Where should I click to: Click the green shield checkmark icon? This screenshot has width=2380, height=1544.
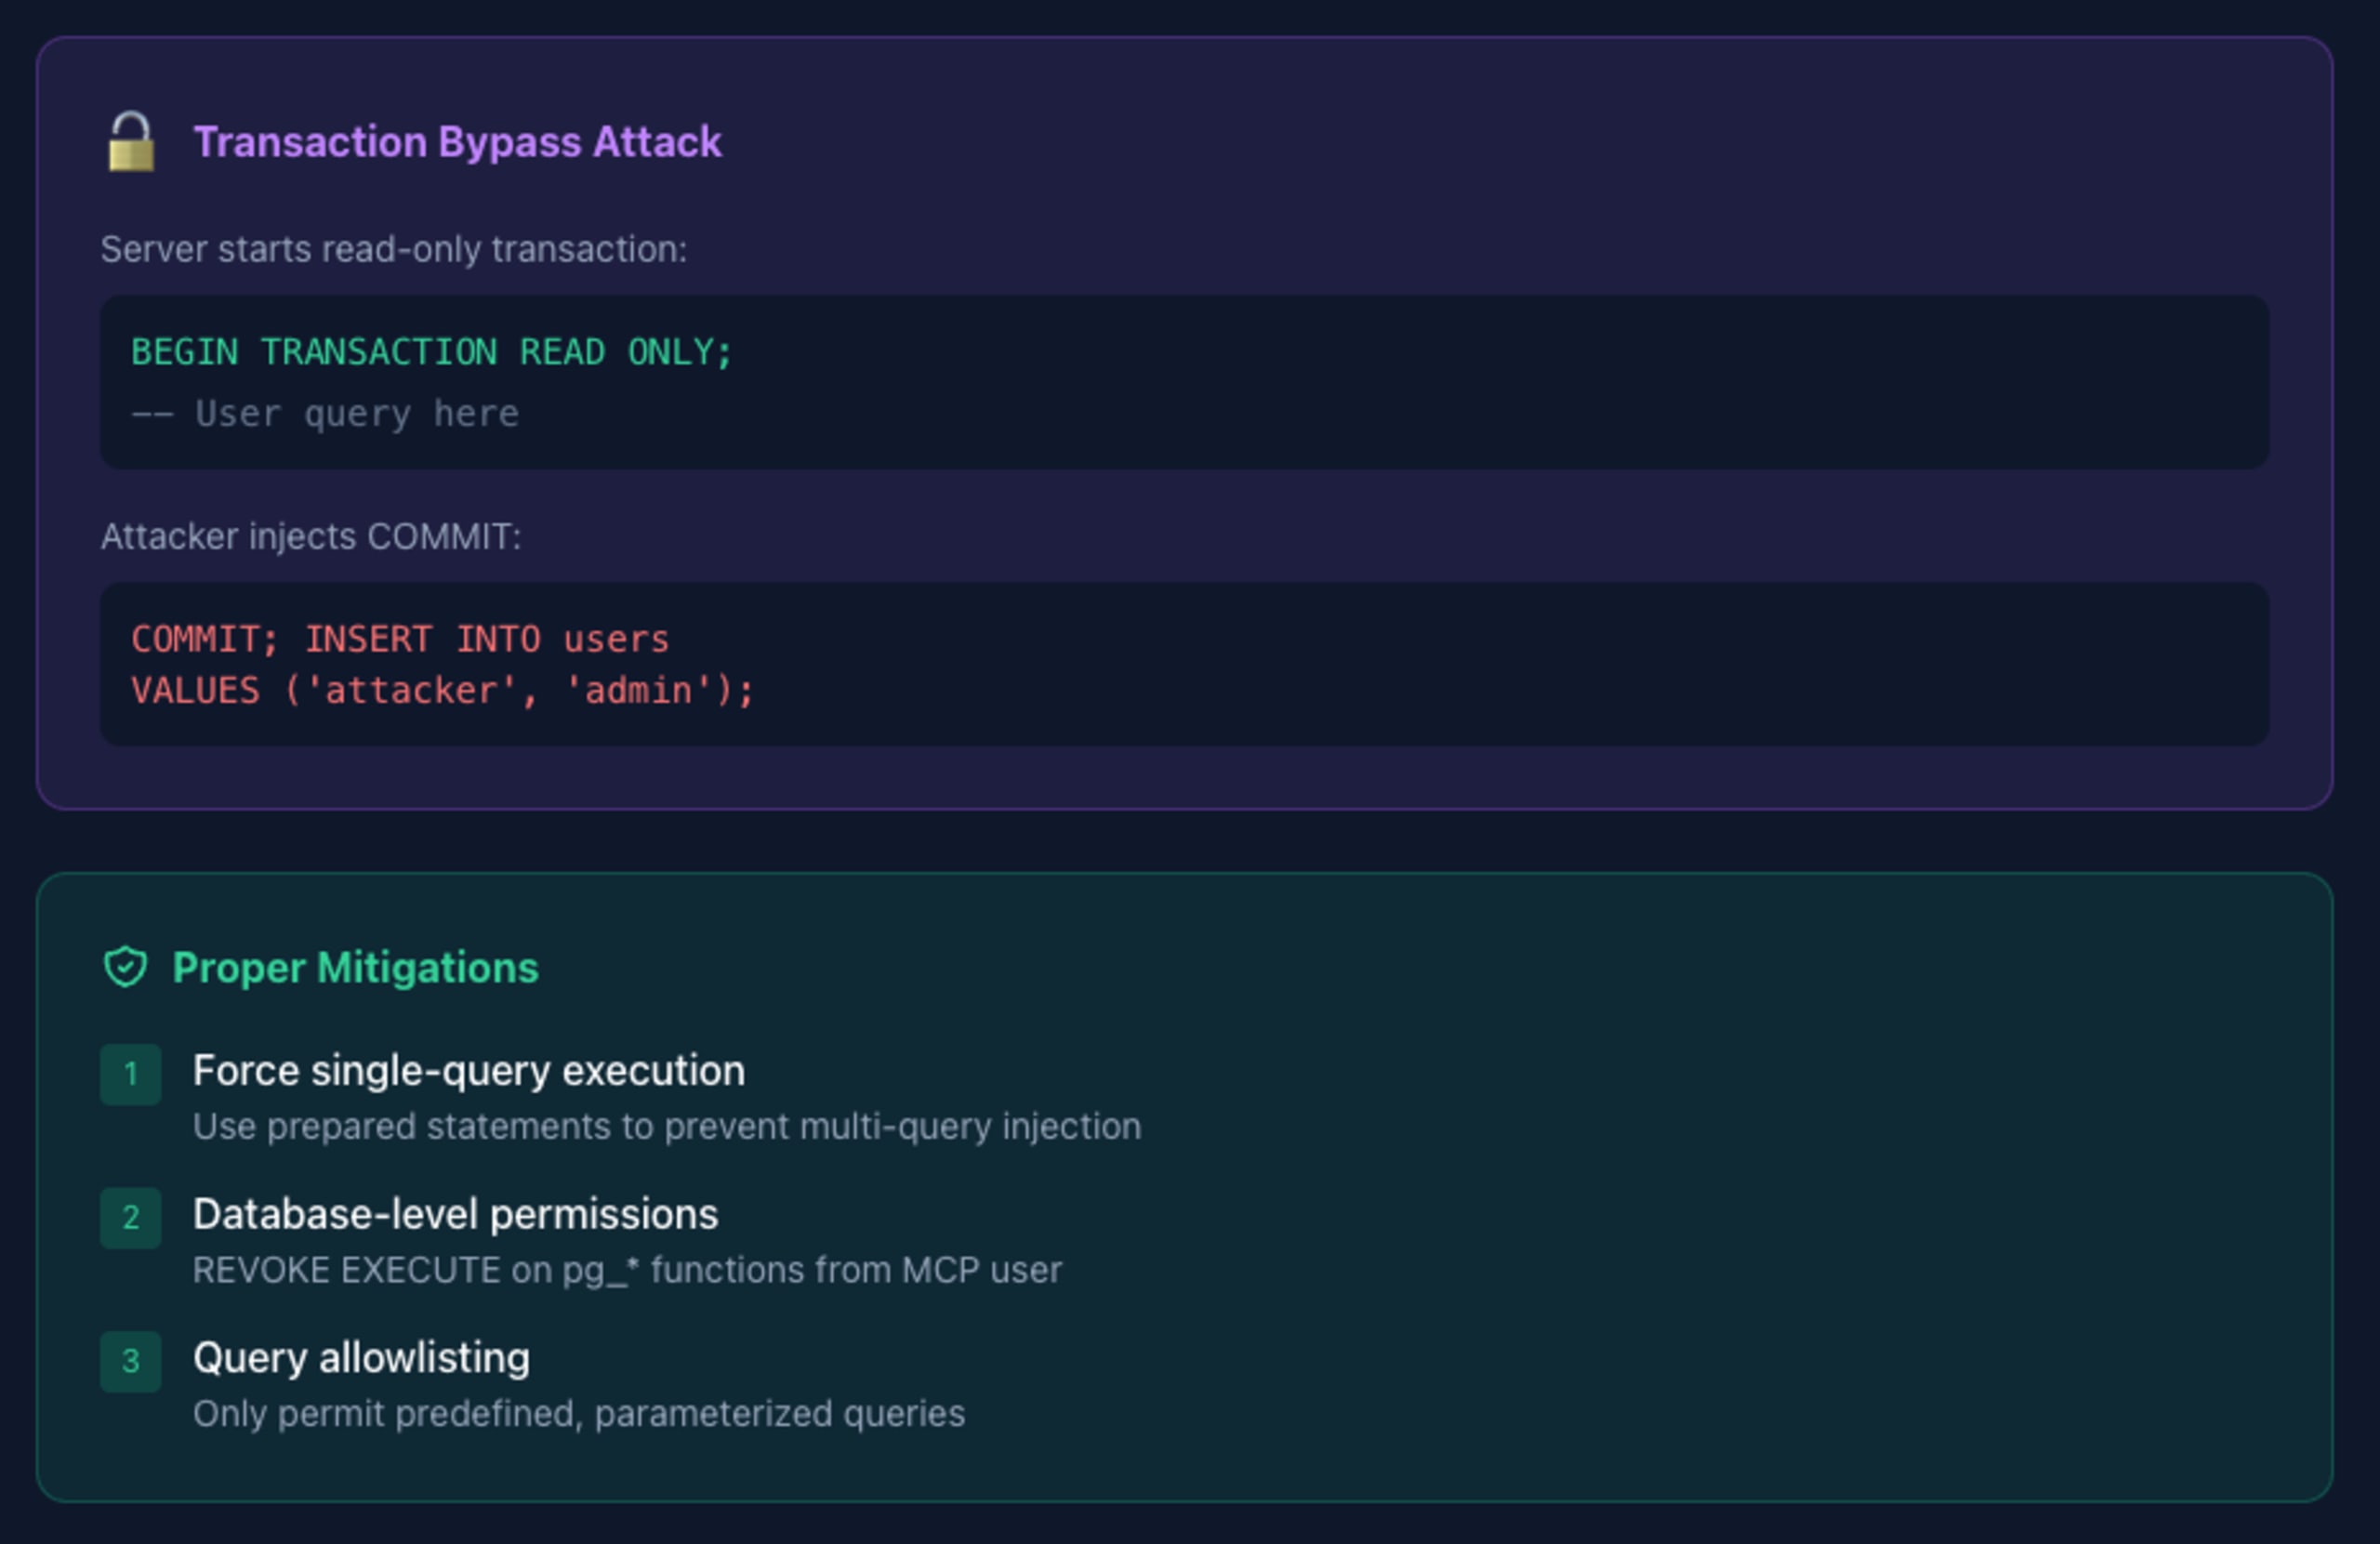tap(125, 967)
